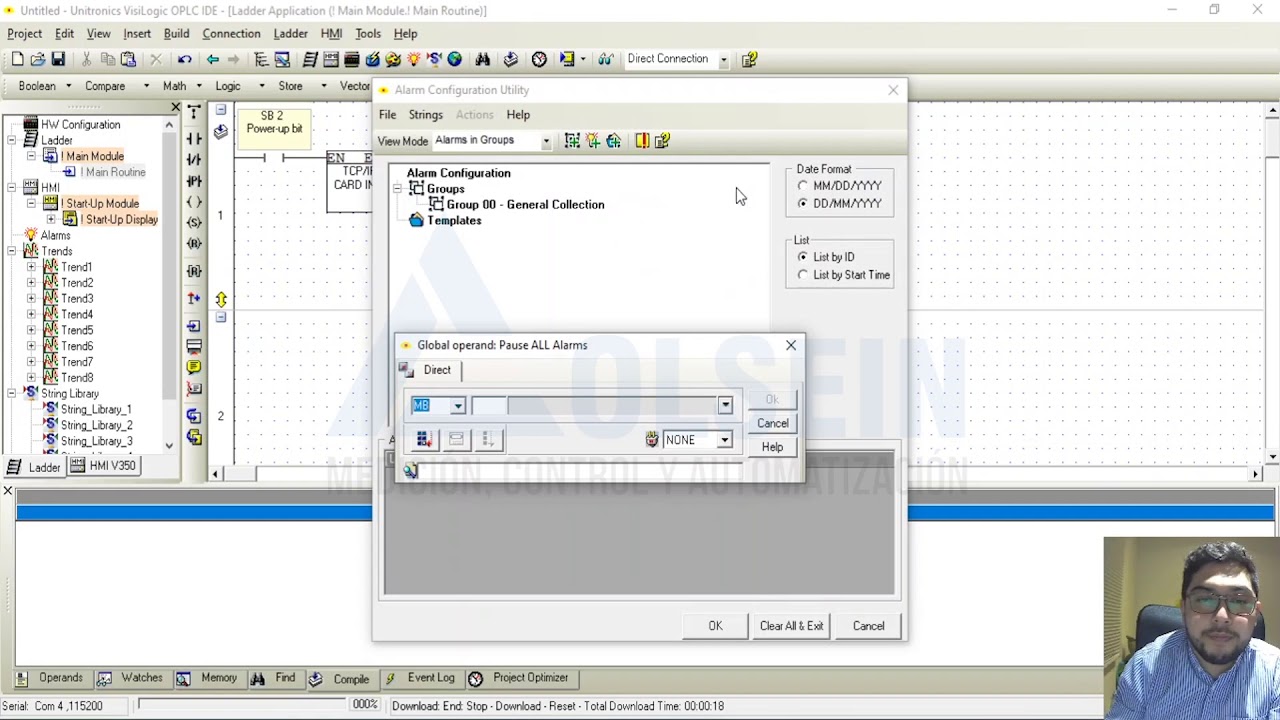Select the Direct tab in operand dialog
Screen dimensions: 1280x720
437,370
